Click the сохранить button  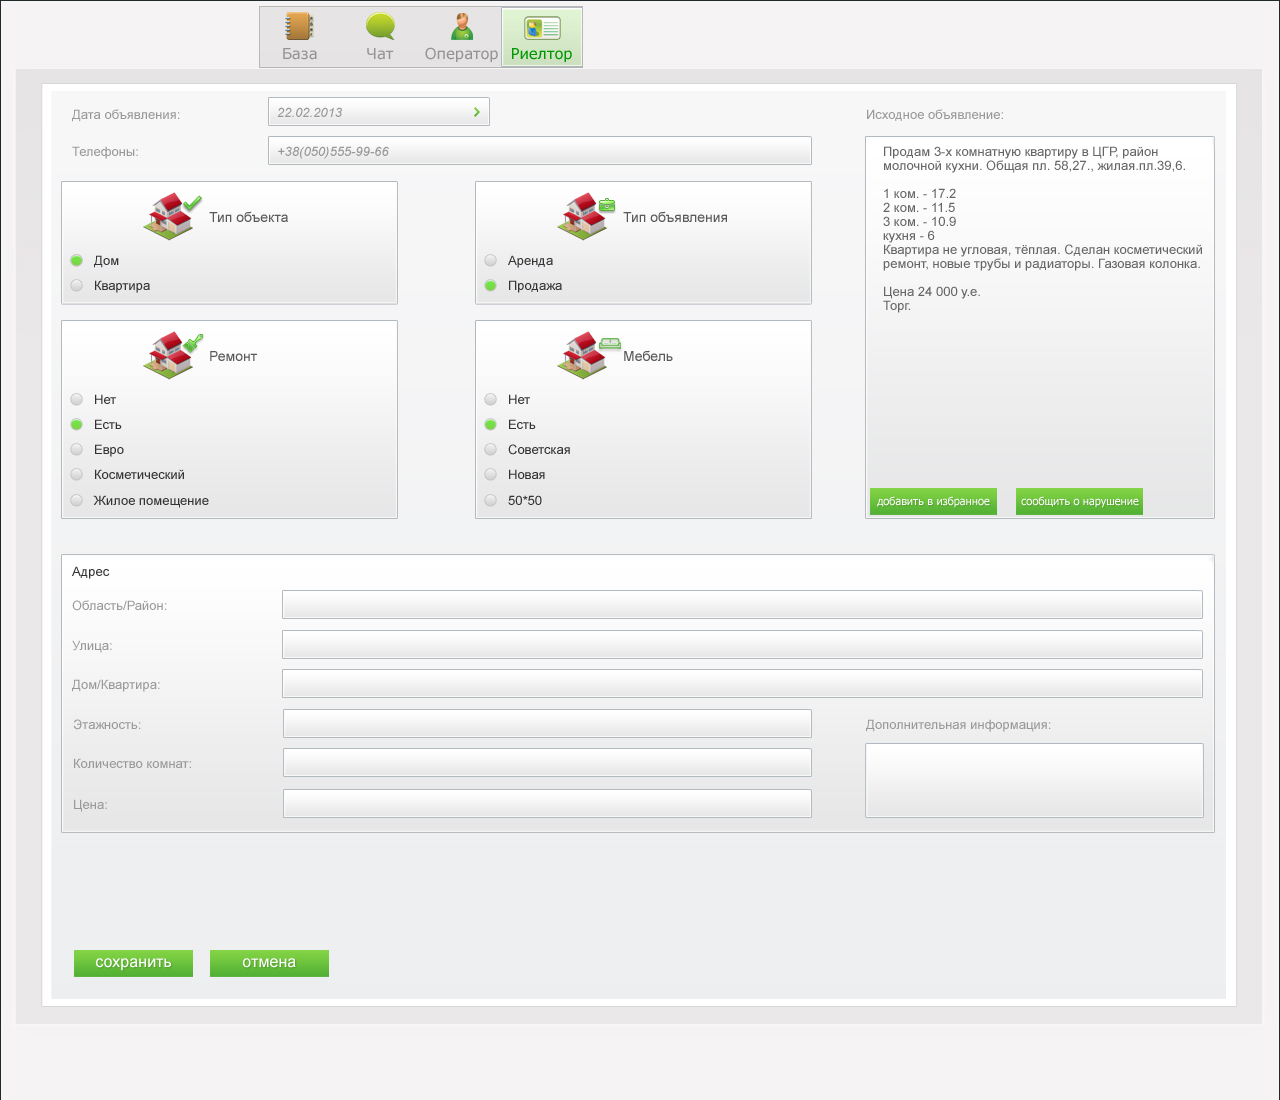133,963
